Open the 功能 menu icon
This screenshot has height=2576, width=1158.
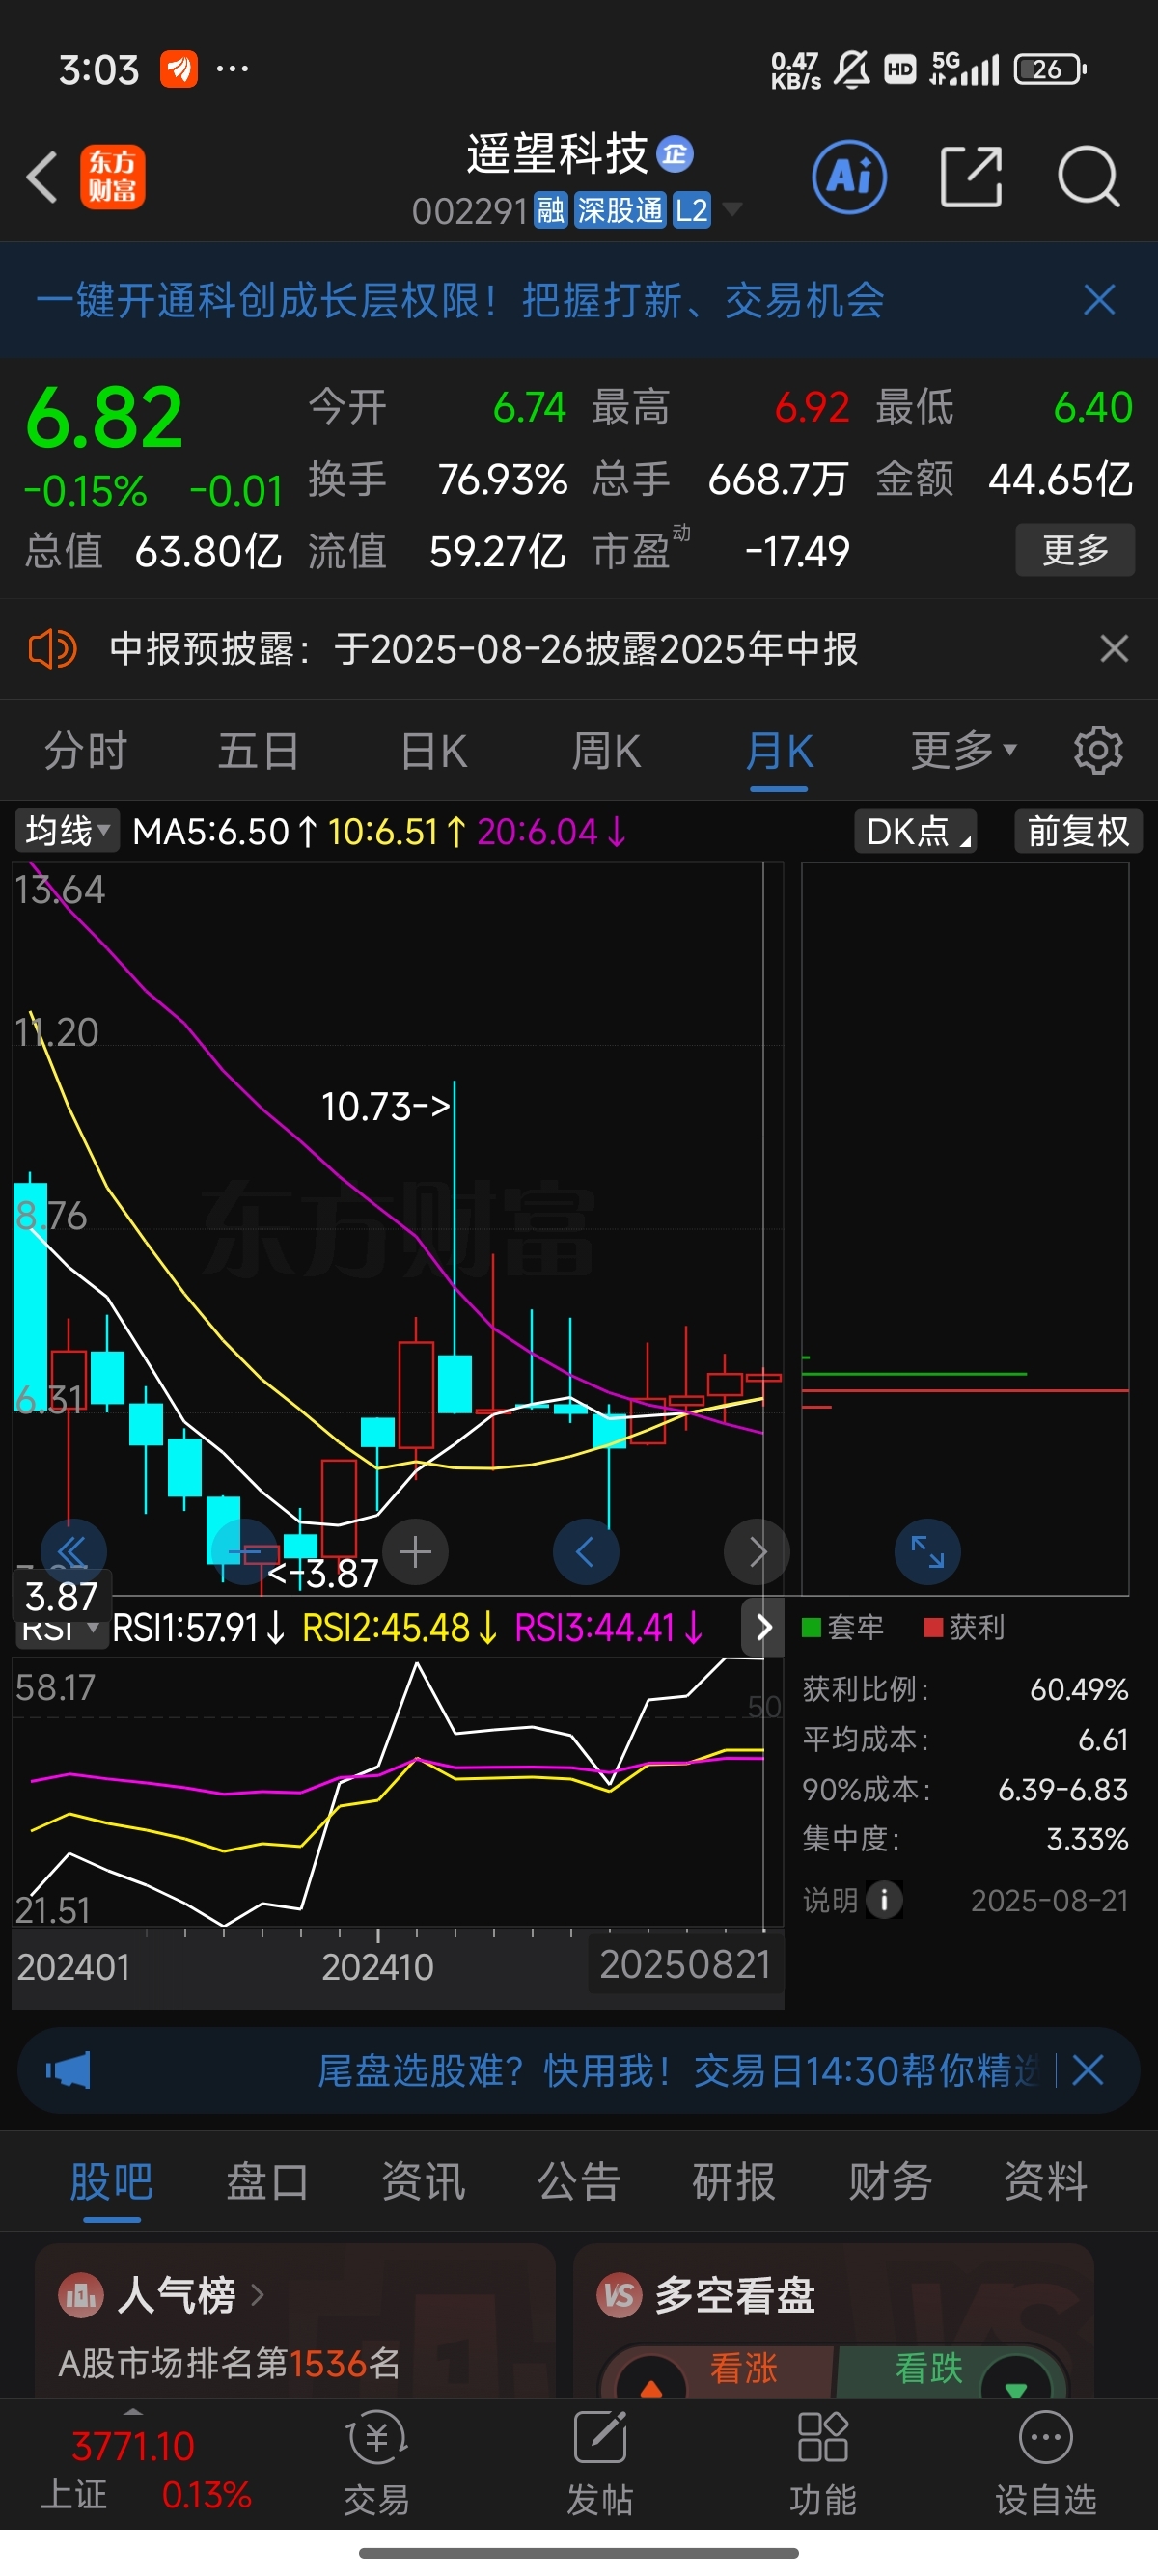pos(823,2463)
